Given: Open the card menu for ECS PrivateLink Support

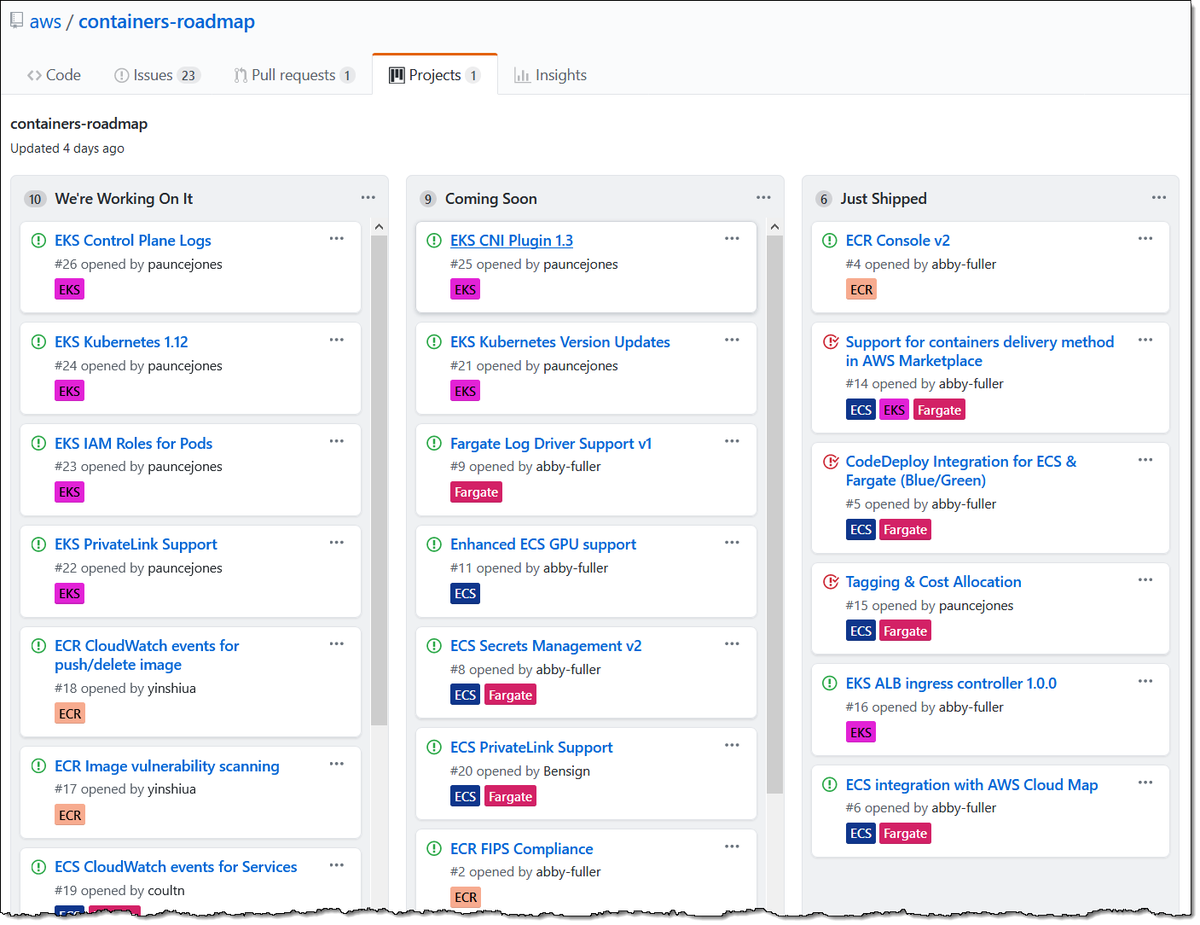Looking at the screenshot, I should [x=732, y=746].
